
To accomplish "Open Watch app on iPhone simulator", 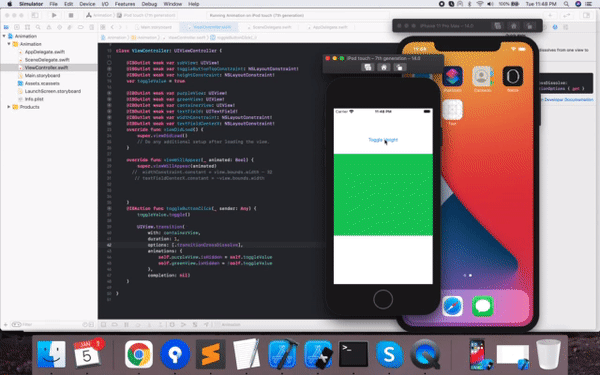I will coord(513,76).
